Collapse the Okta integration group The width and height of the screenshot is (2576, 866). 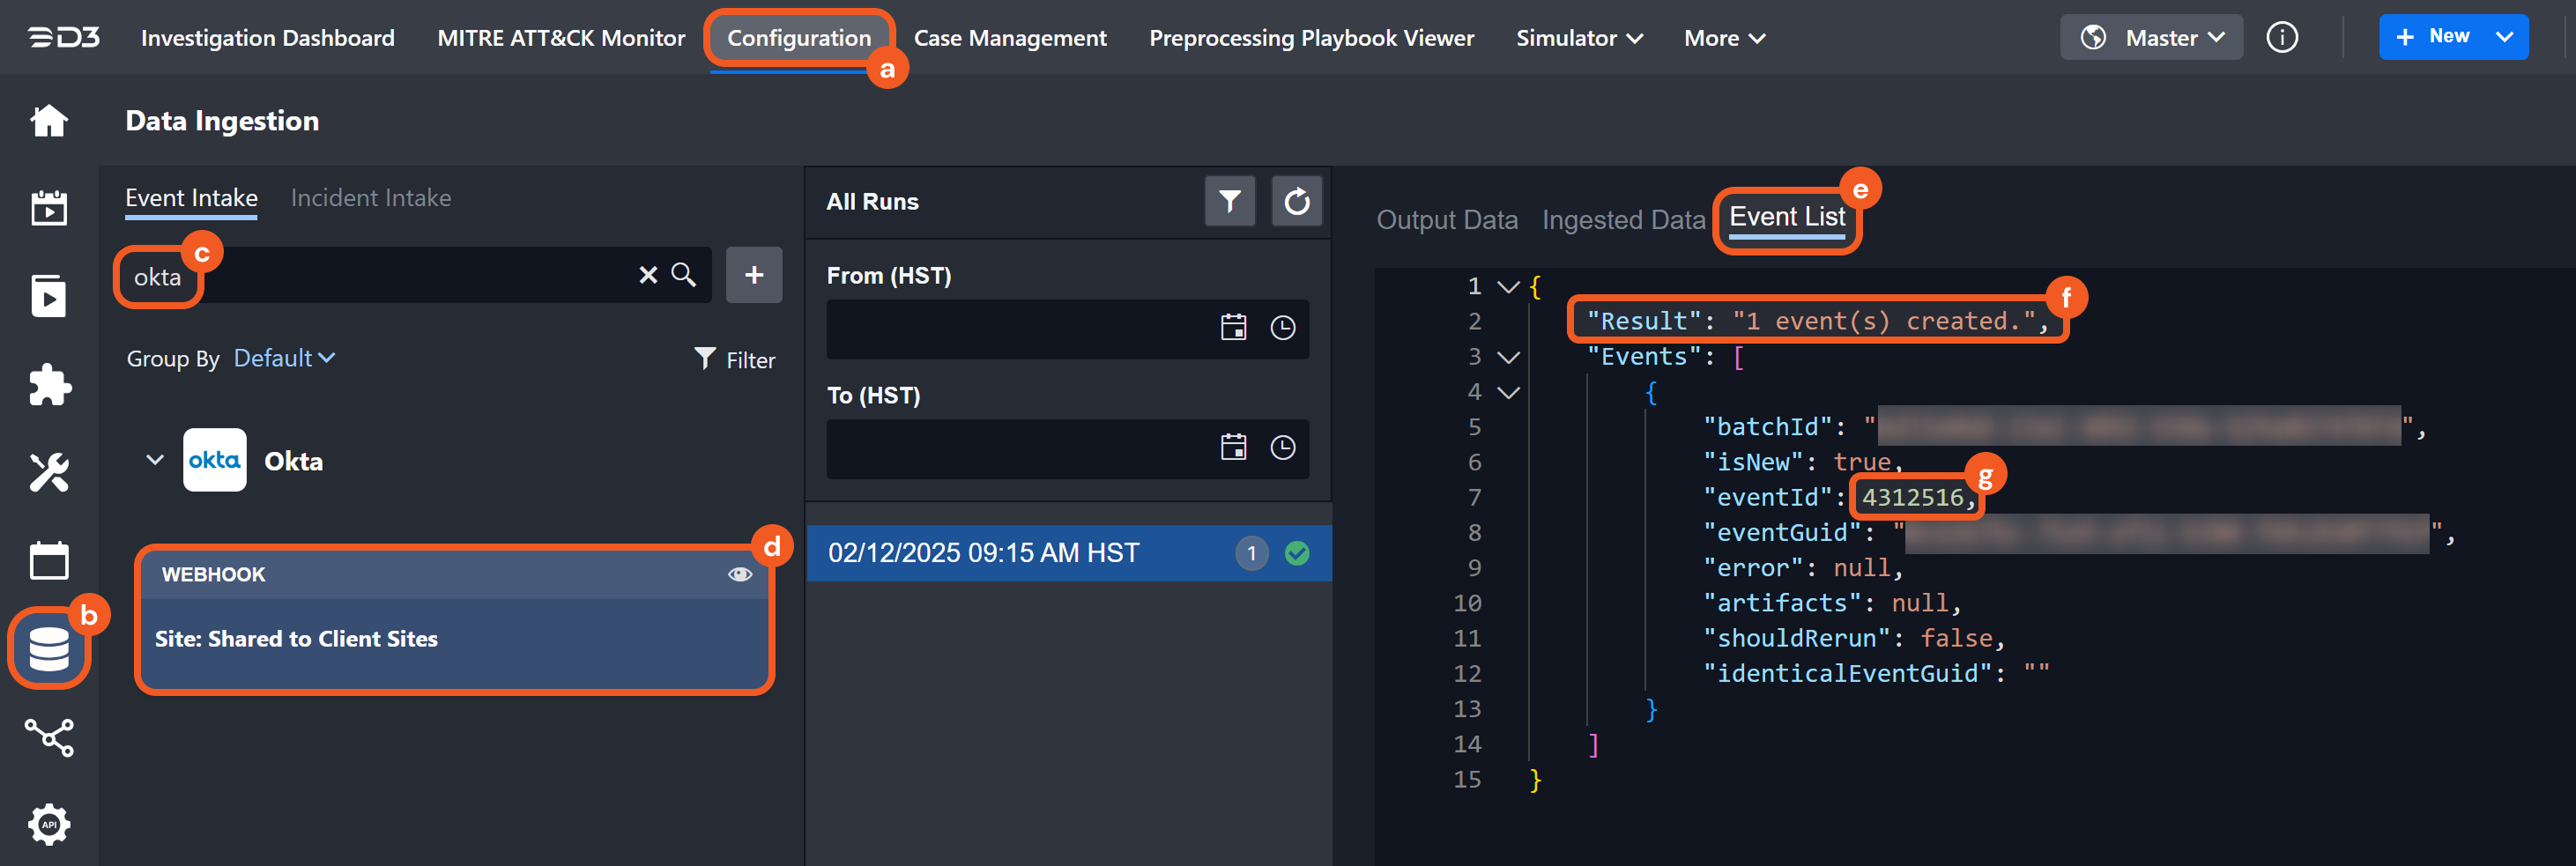(x=154, y=460)
